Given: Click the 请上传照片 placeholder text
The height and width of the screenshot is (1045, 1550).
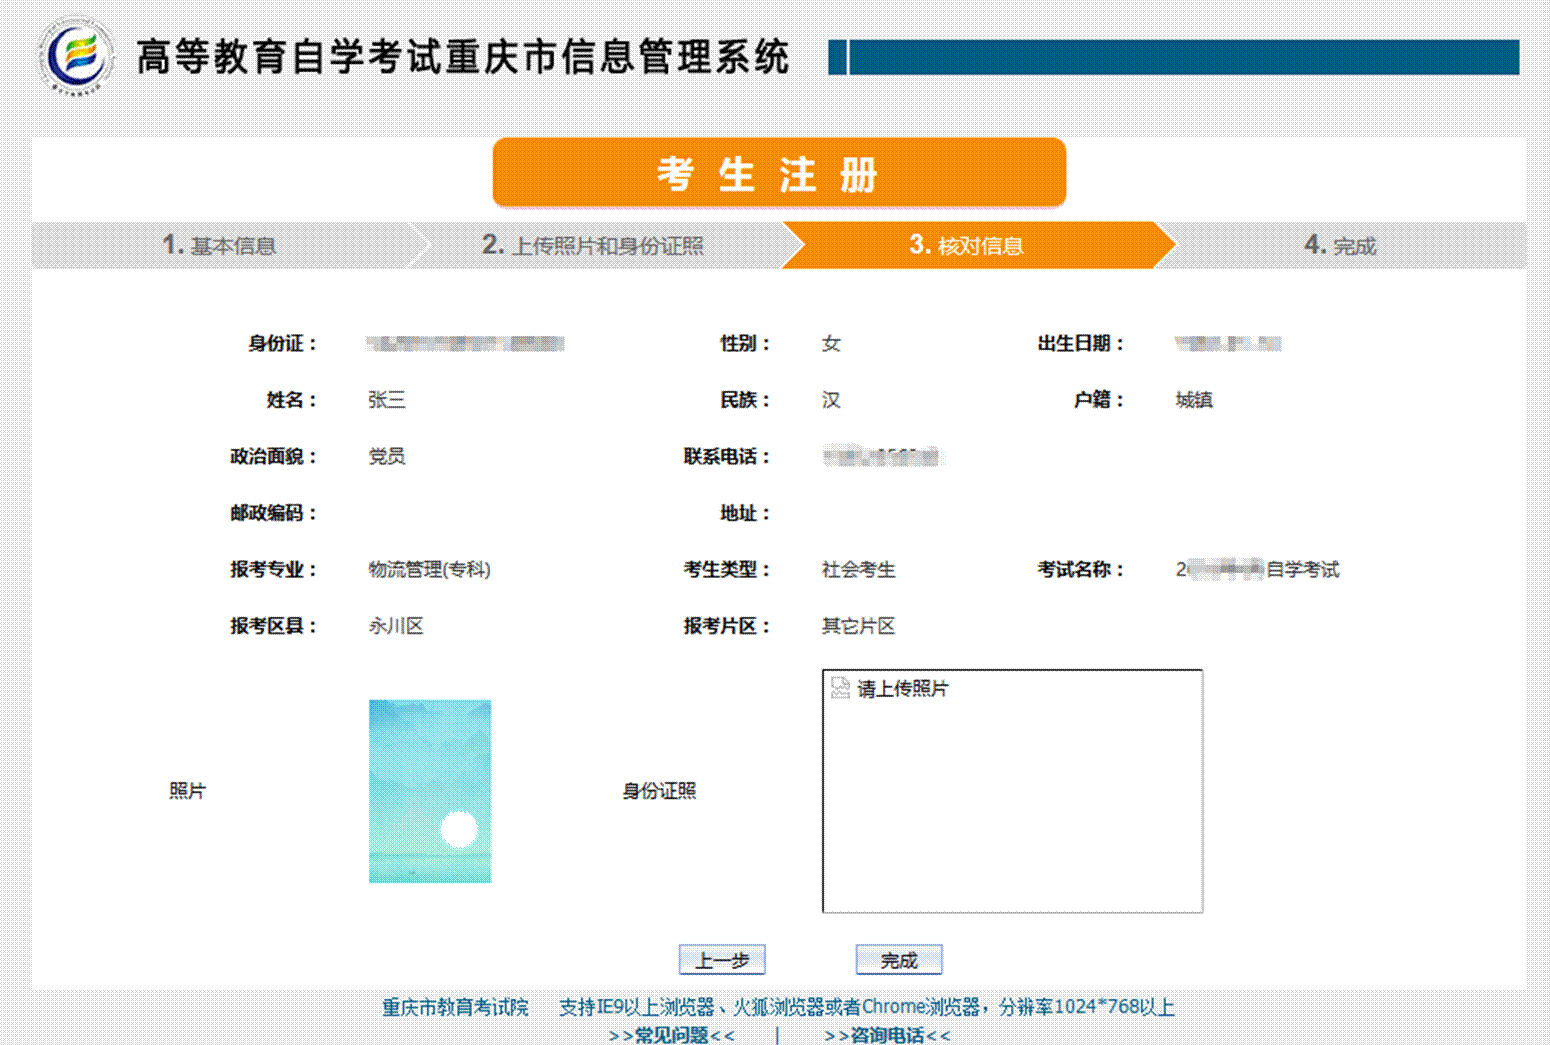Looking at the screenshot, I should [902, 689].
